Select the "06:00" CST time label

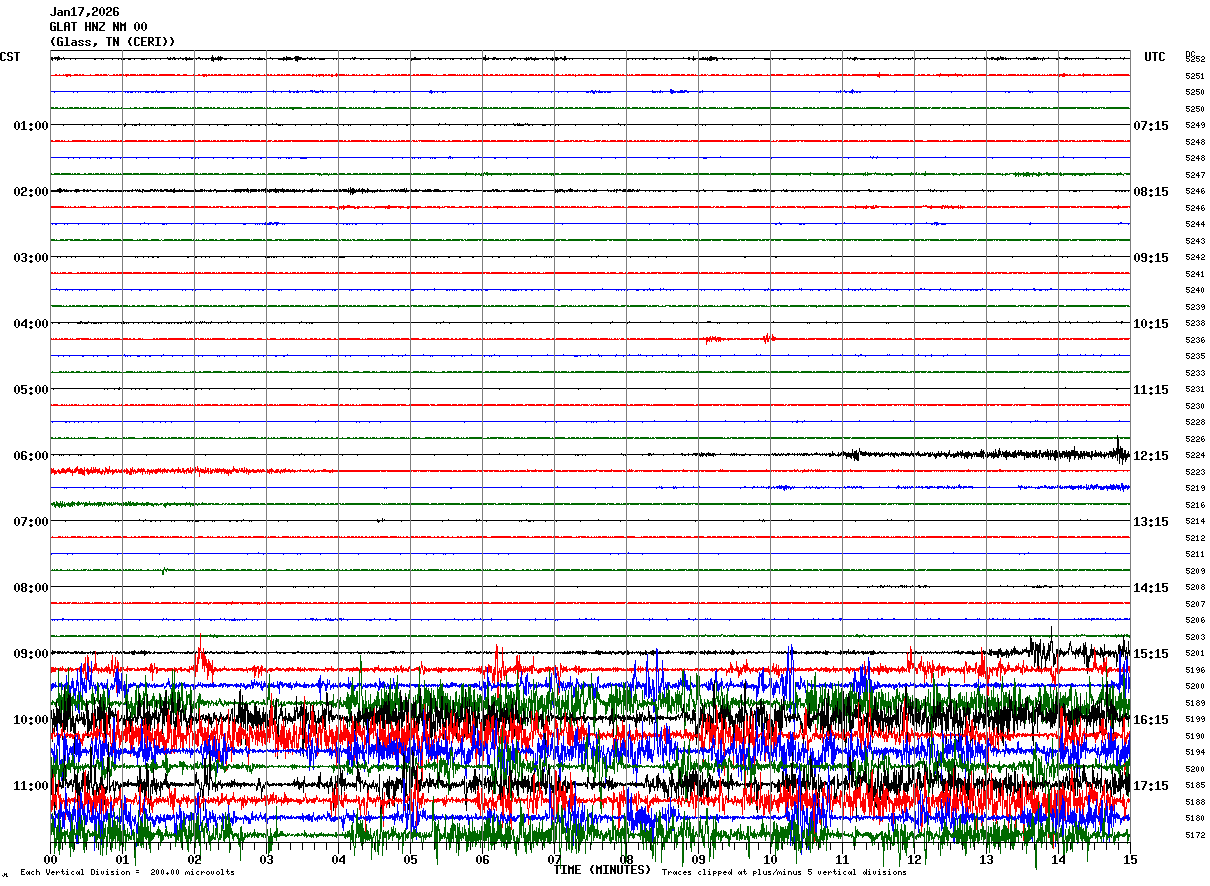pos(31,456)
